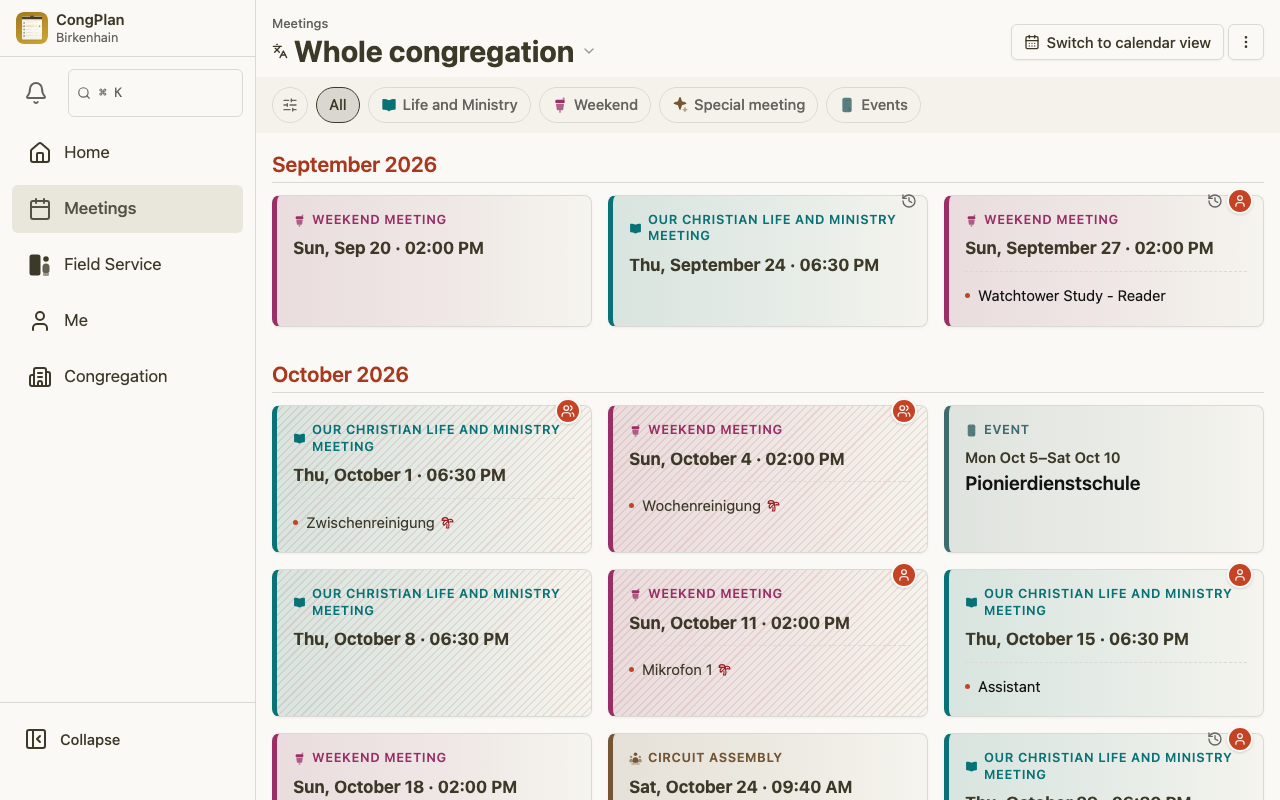The width and height of the screenshot is (1280, 800).
Task: Open the filter settings sliders icon
Action: coord(290,105)
